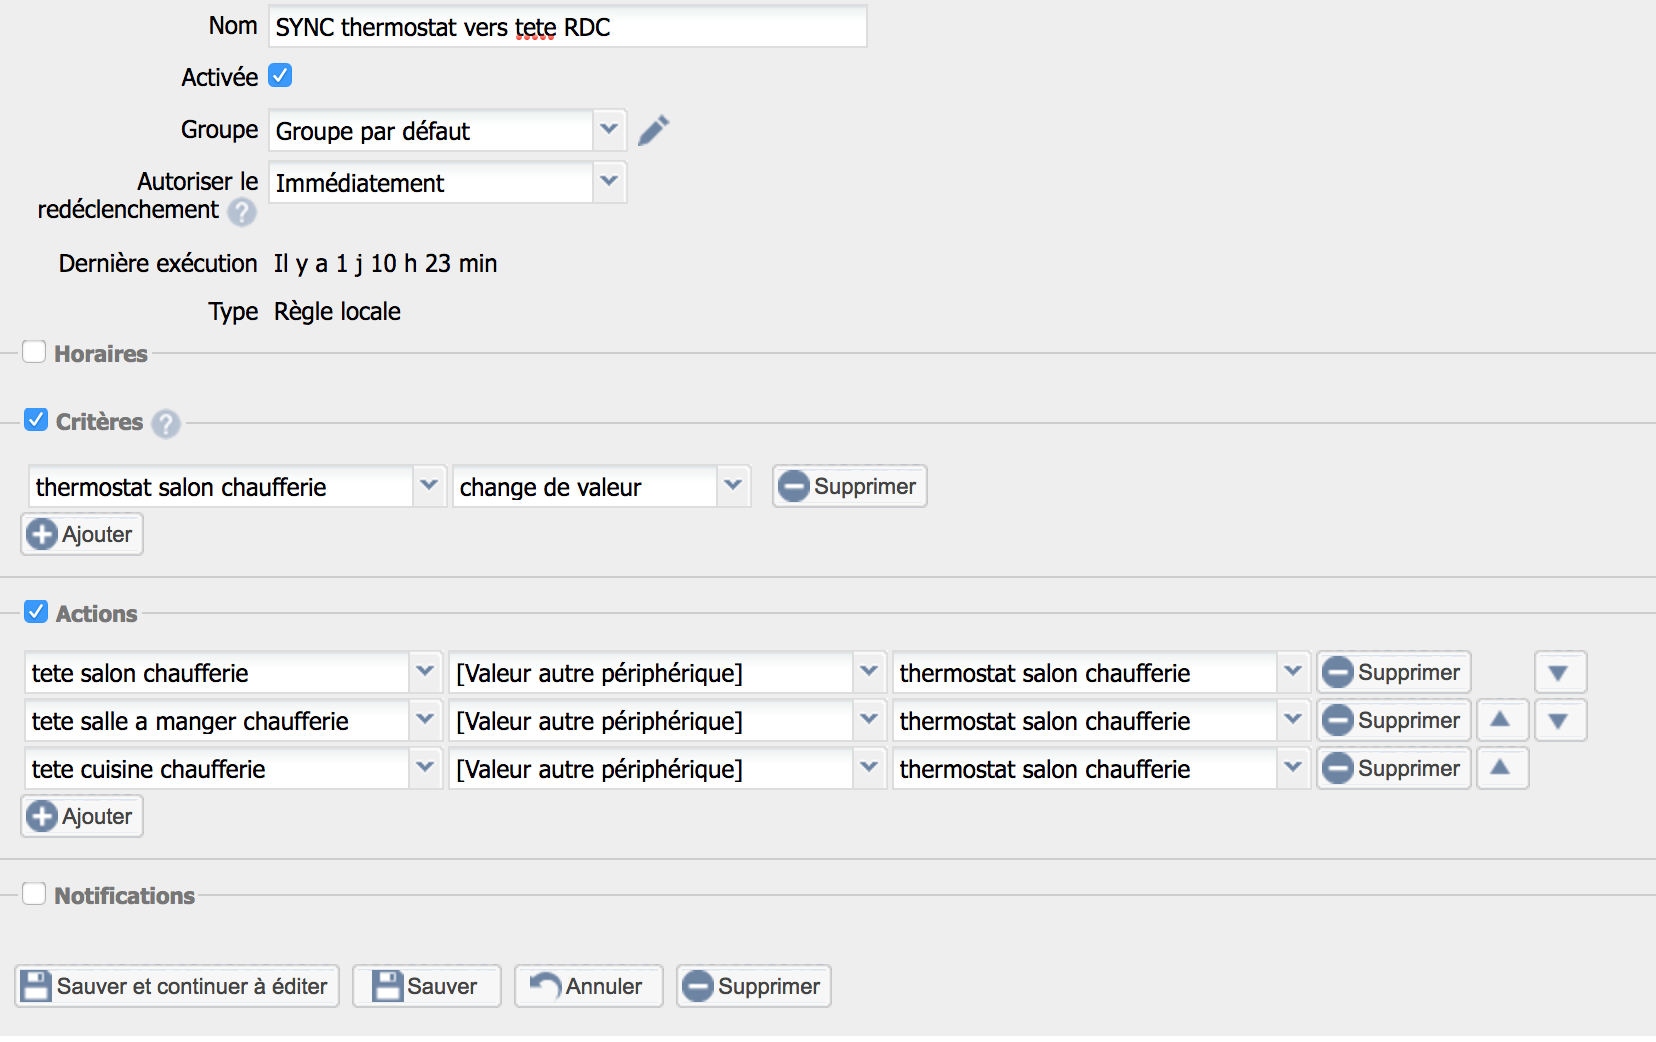Image resolution: width=1656 pixels, height=1042 pixels.
Task: Uncheck the Activée checkbox
Action: (280, 76)
